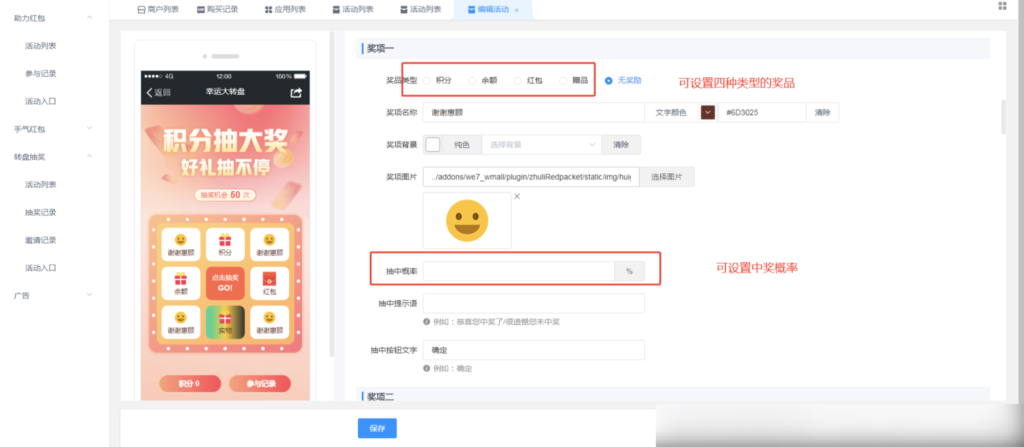
Task: Open 抽奖记录 under 转盘抽奖
Action: point(40,212)
